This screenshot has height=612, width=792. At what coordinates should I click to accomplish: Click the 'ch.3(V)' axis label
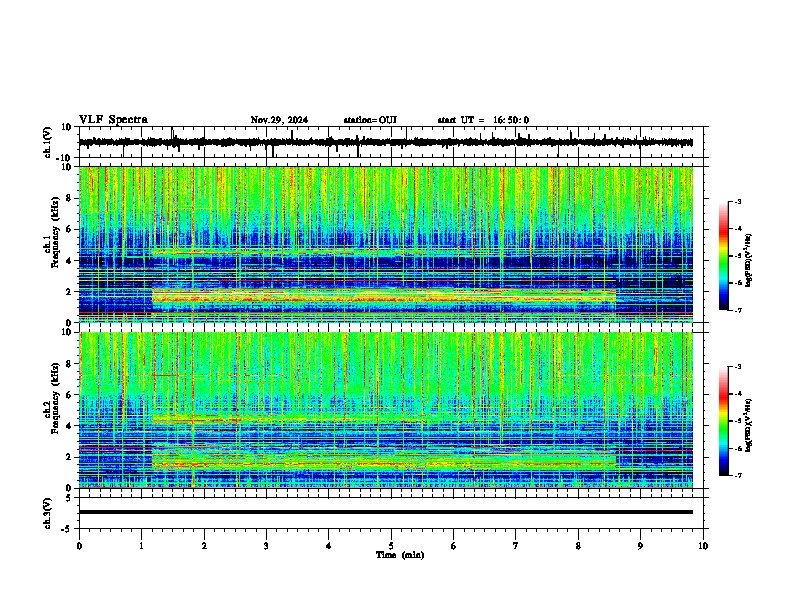[x=48, y=513]
